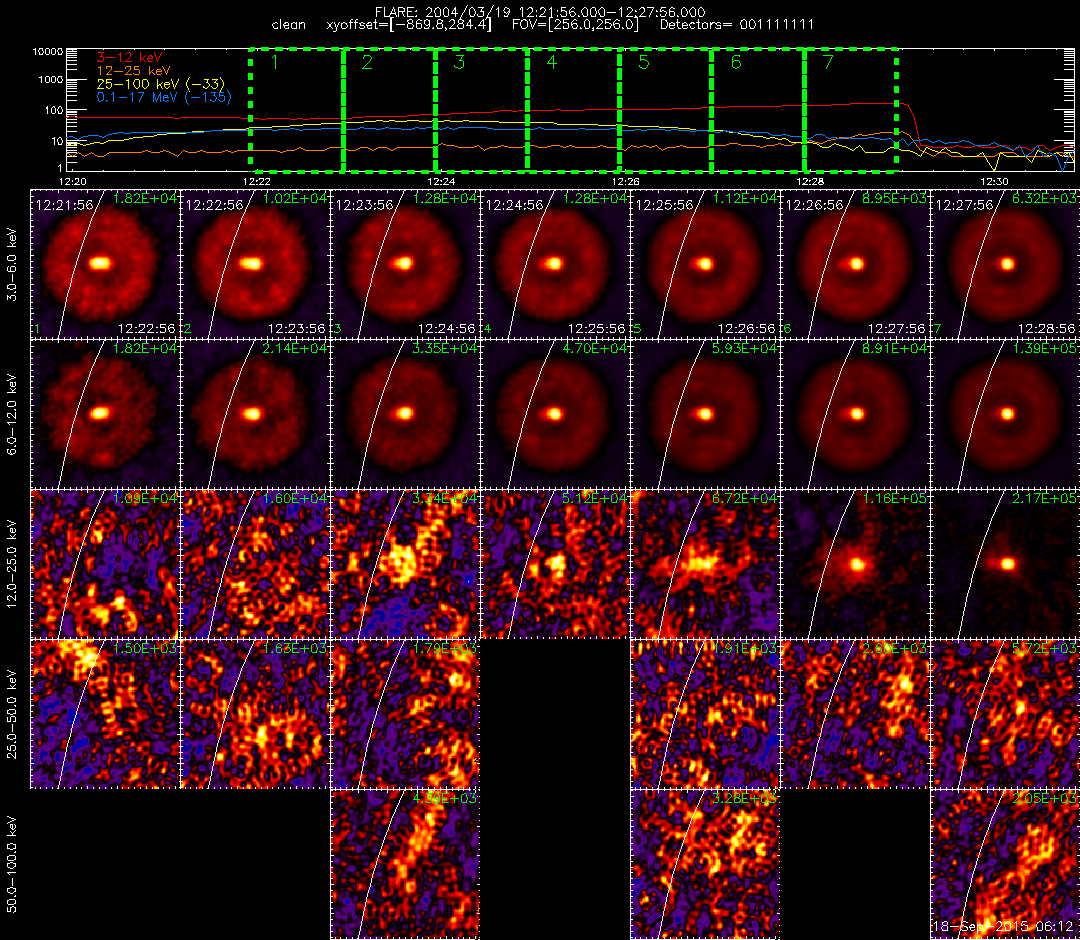
Task: Select interval marker 6 in the lightcurve
Action: tap(736, 62)
